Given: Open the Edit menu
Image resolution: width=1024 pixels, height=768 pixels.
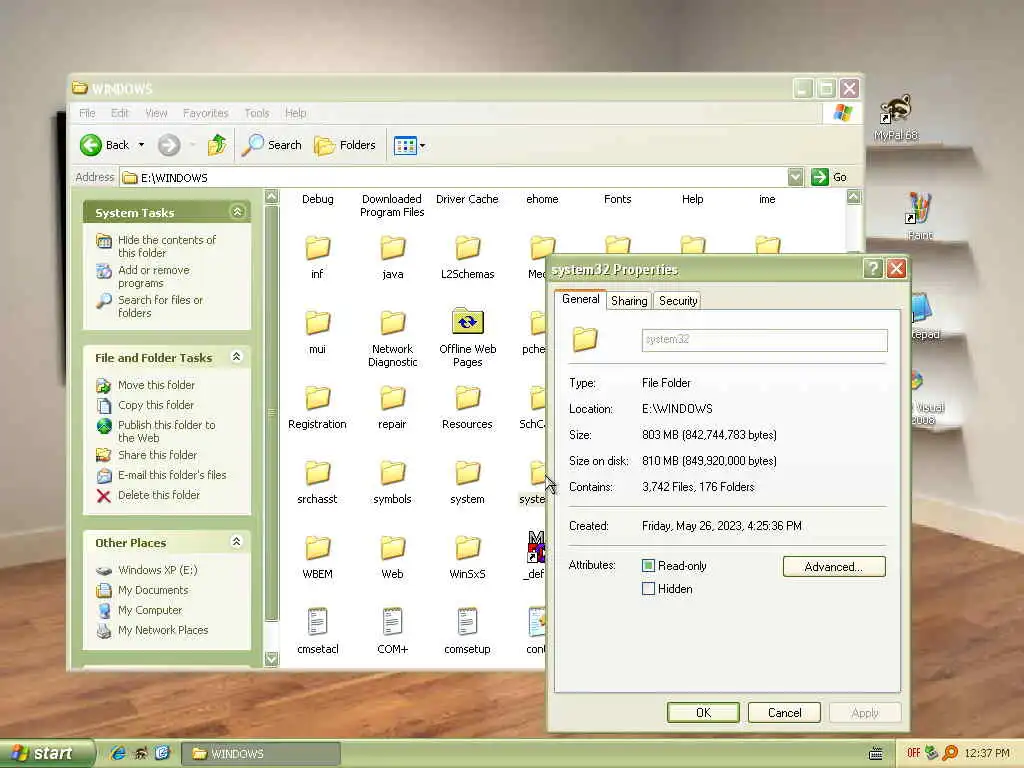Looking at the screenshot, I should [x=120, y=113].
